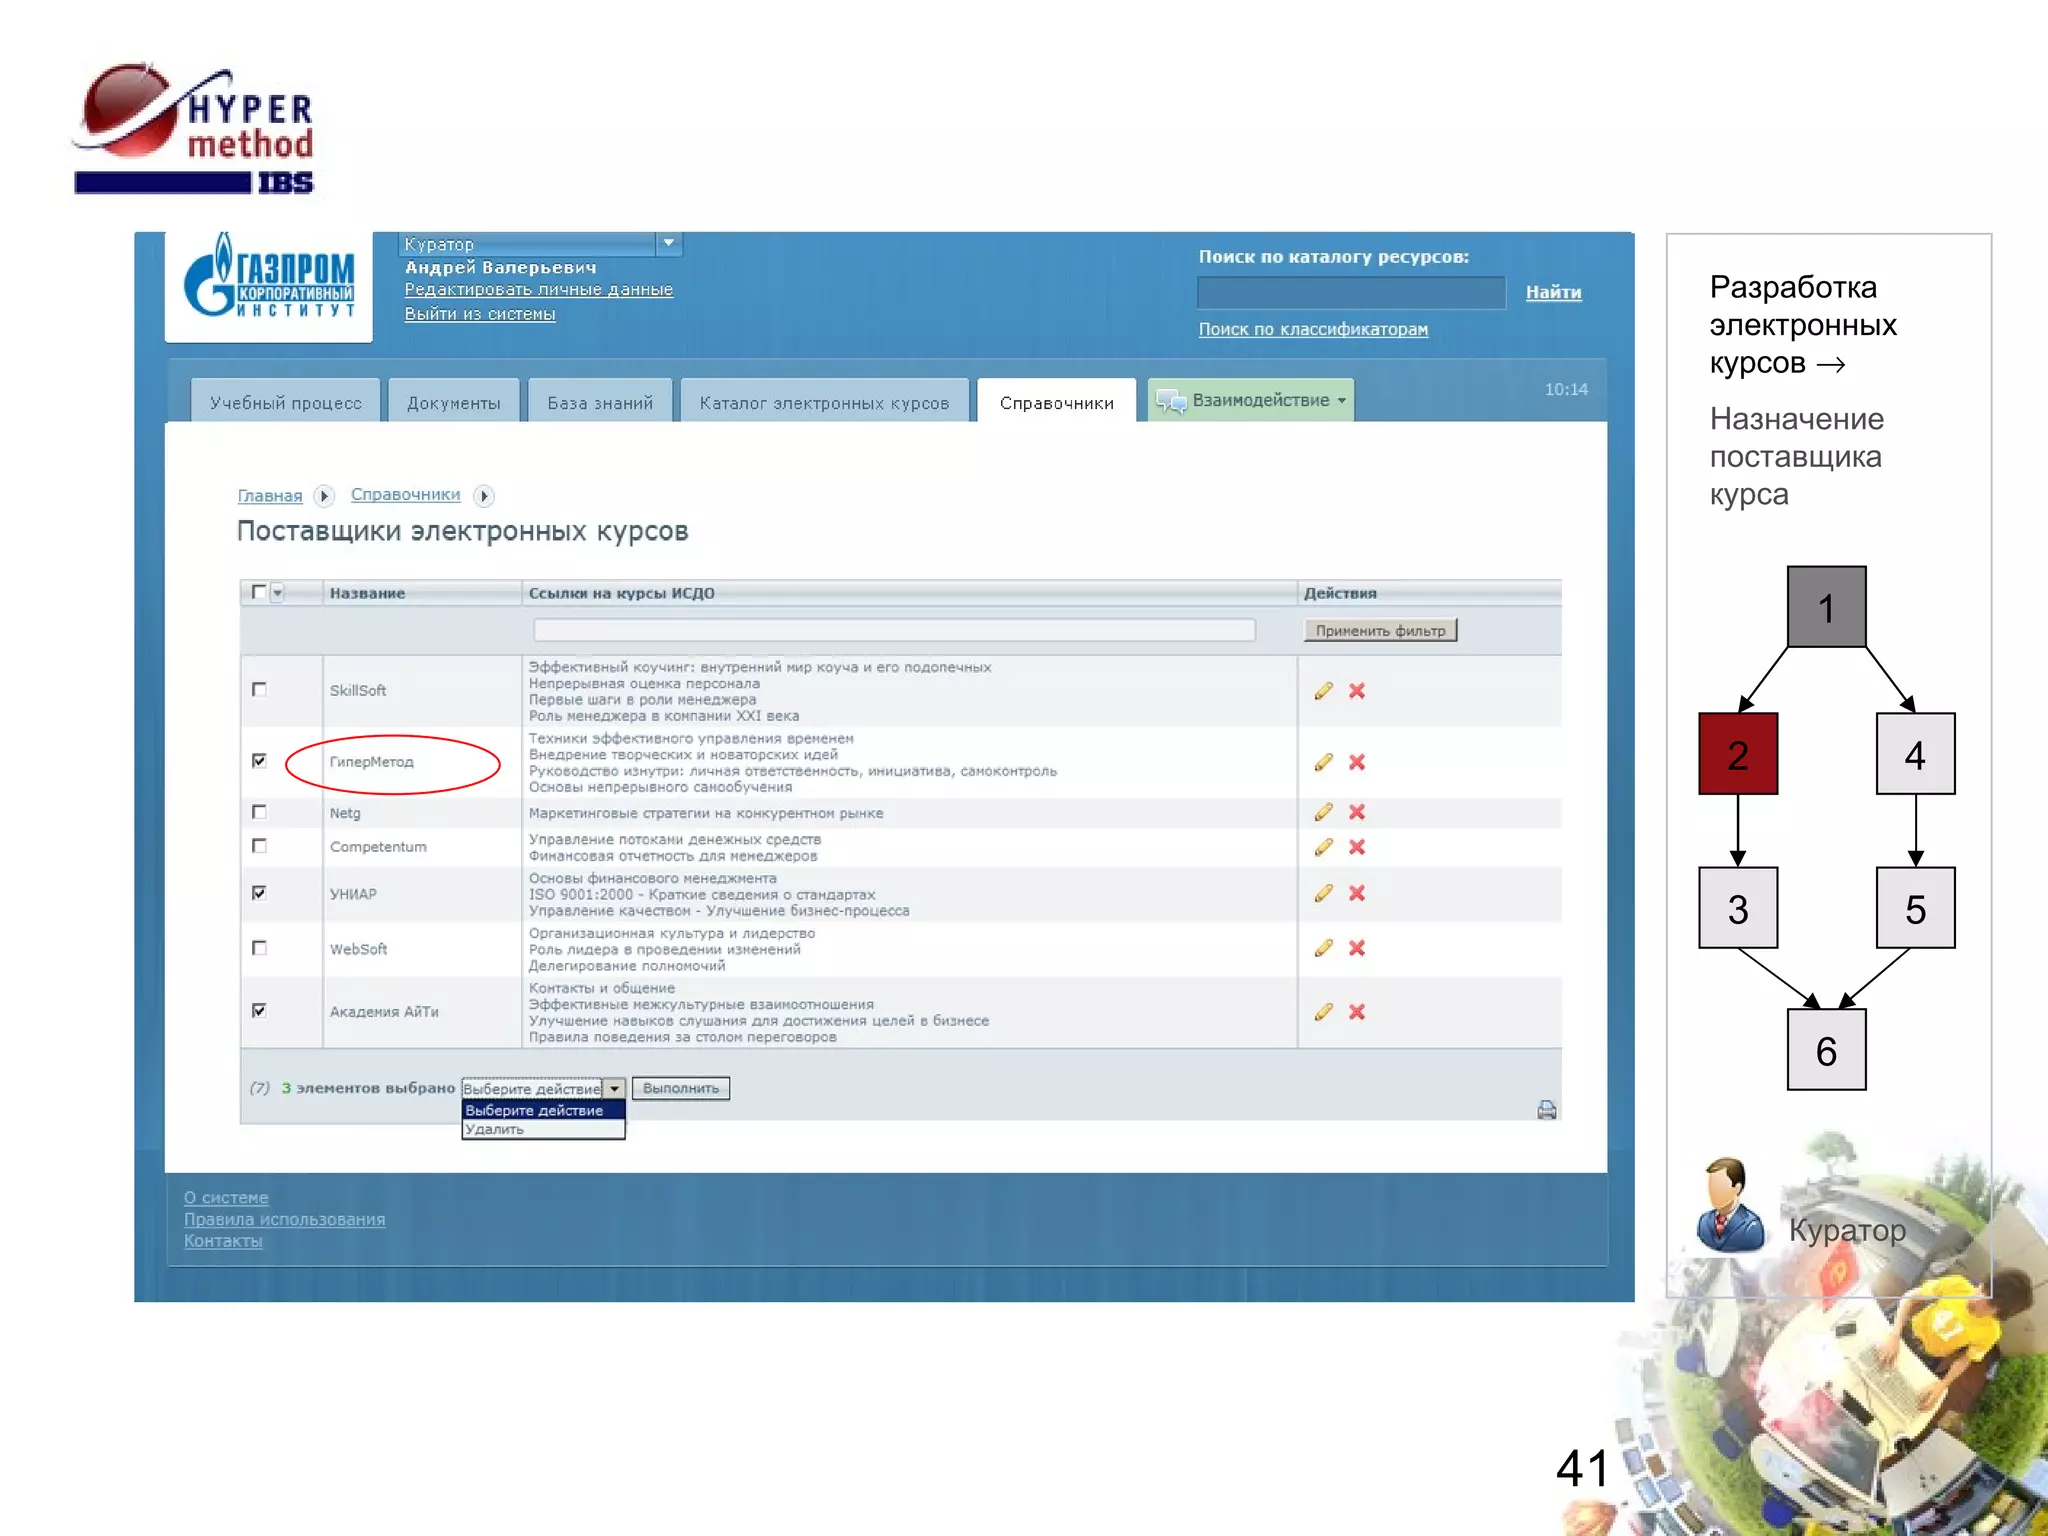Click the print icon below the table

1546,1110
